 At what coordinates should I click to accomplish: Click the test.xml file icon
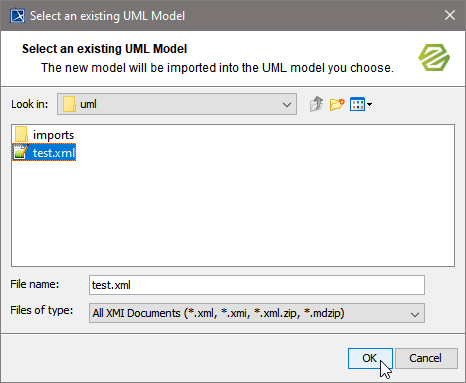[21, 153]
